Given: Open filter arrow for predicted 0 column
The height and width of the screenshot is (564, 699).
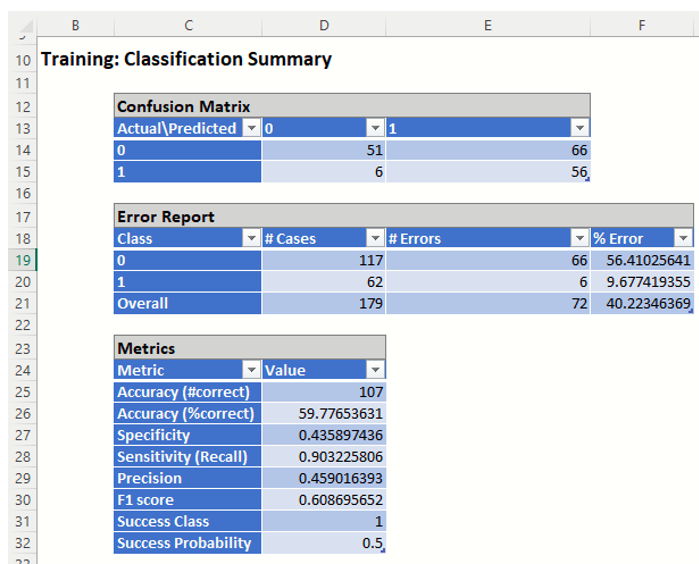Looking at the screenshot, I should (x=375, y=128).
